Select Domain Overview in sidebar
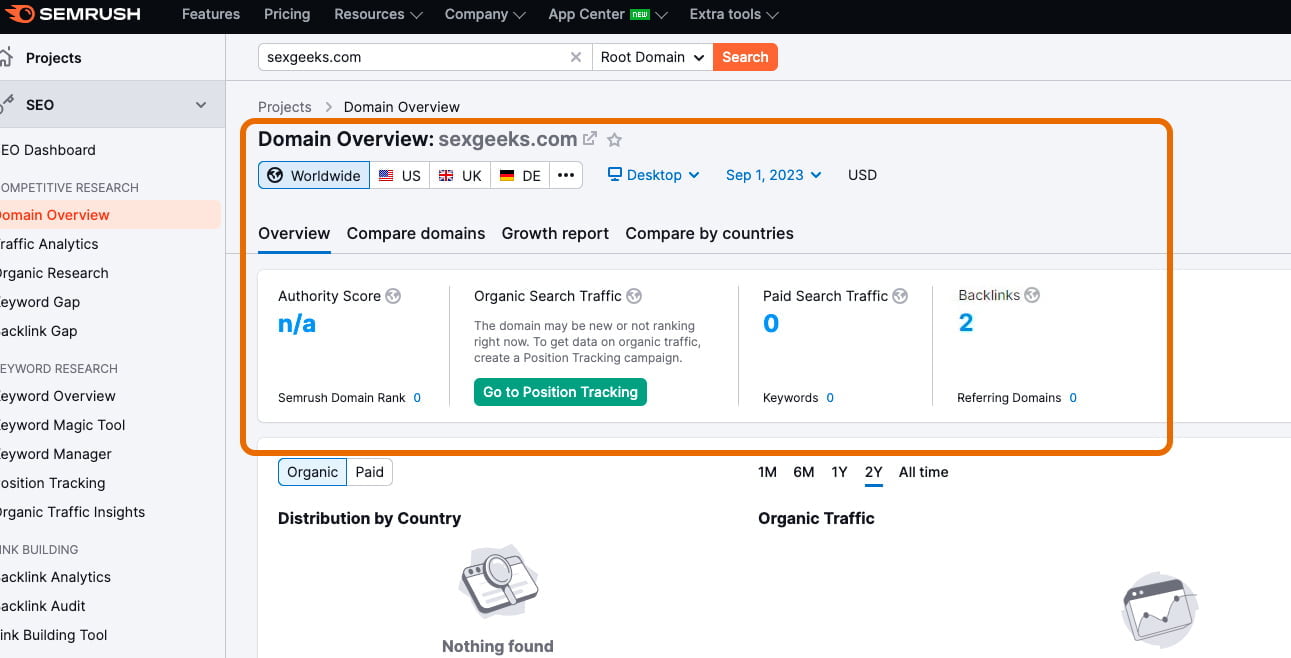The height and width of the screenshot is (658, 1291). (x=109, y=215)
